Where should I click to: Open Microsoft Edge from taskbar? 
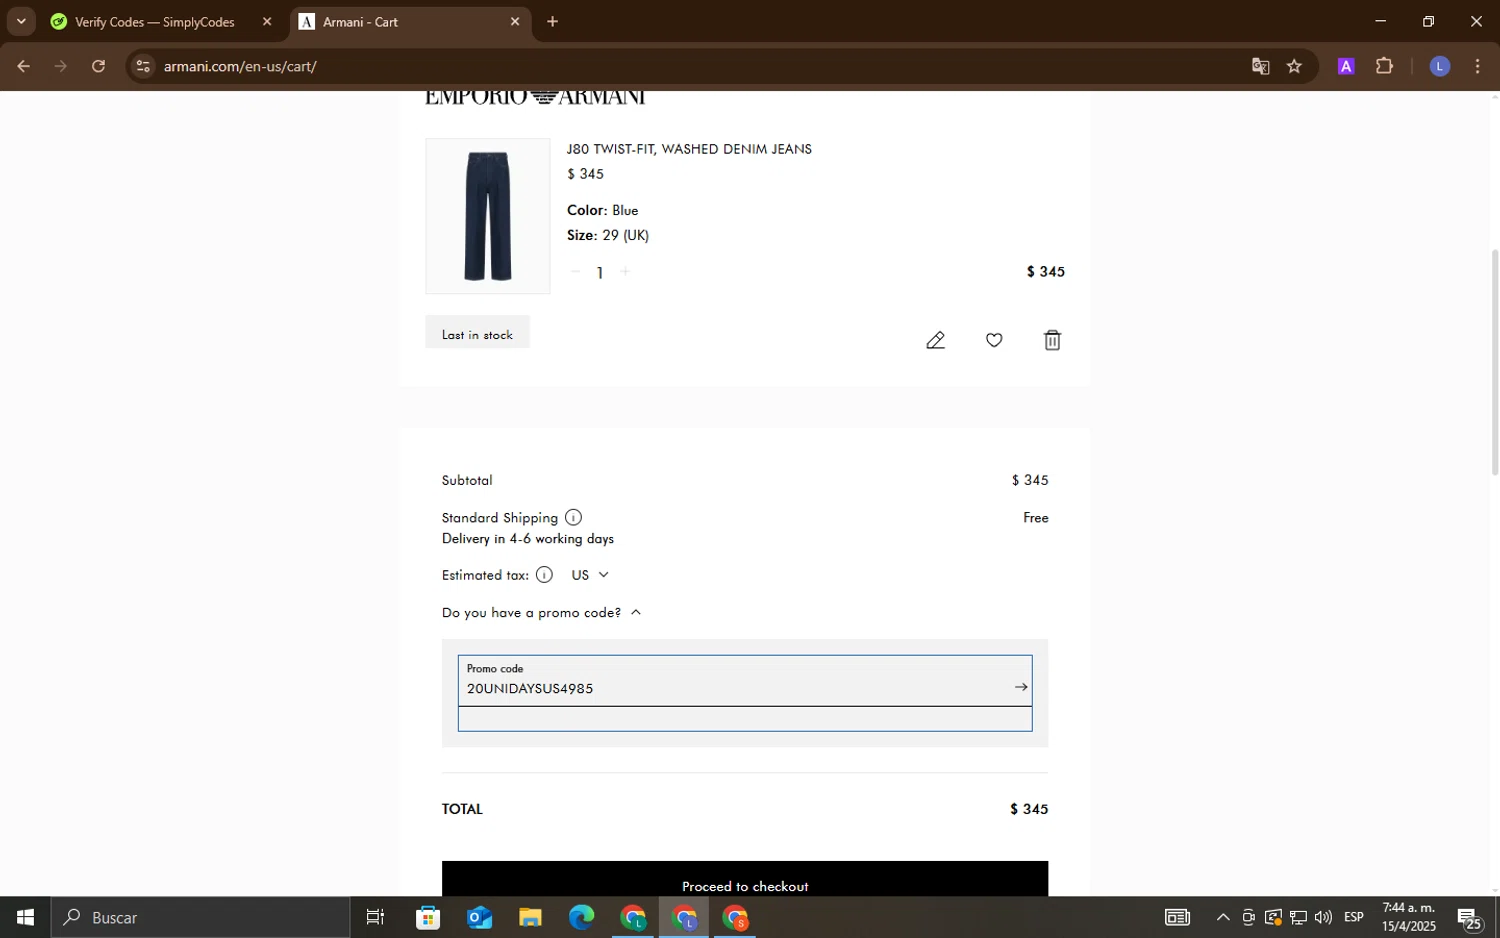click(581, 917)
